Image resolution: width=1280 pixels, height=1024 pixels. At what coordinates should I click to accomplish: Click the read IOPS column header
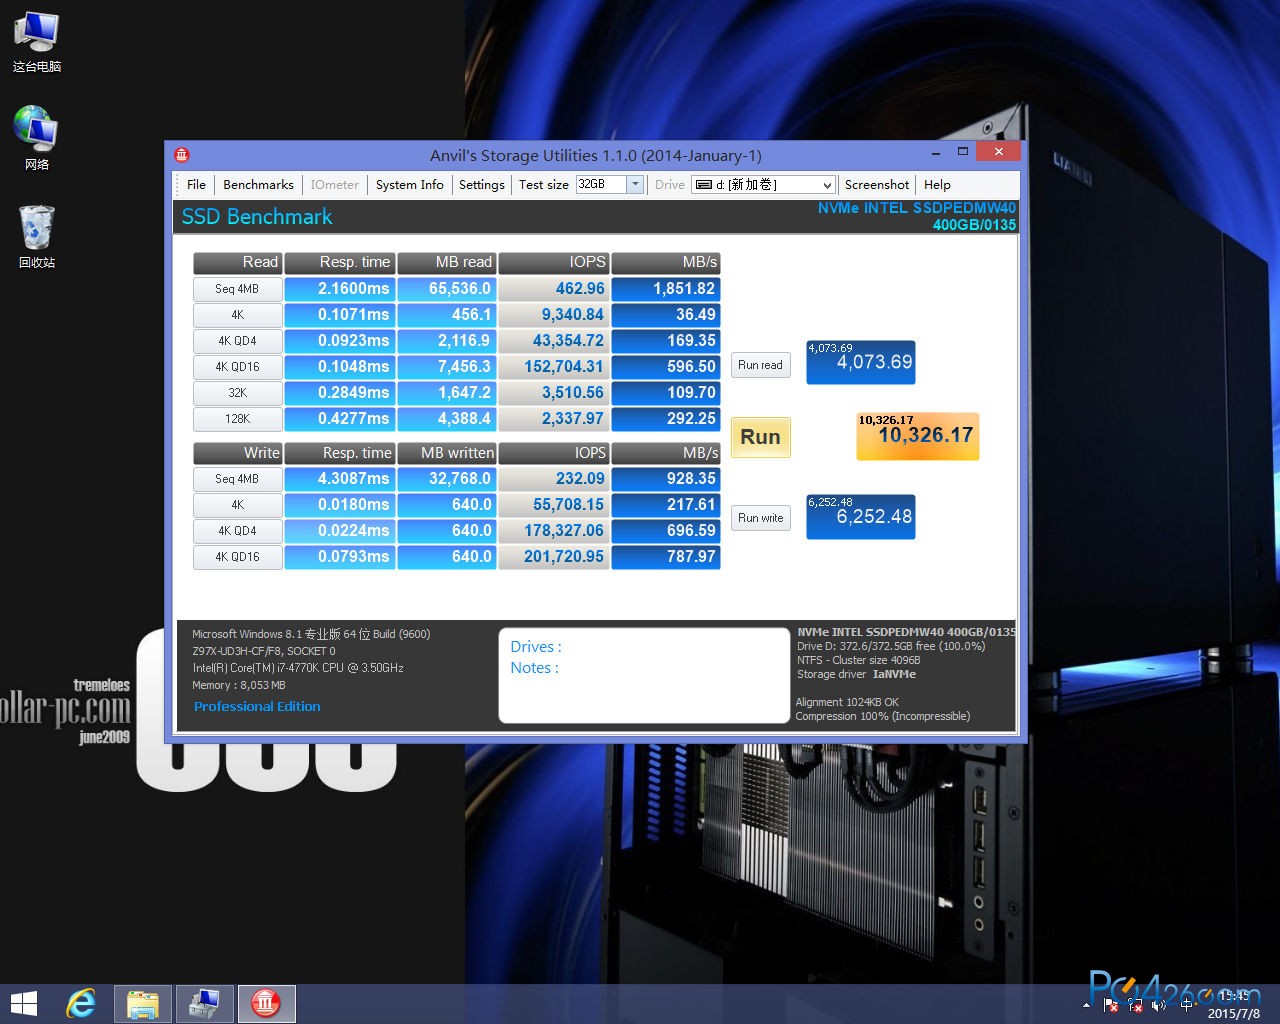point(554,262)
